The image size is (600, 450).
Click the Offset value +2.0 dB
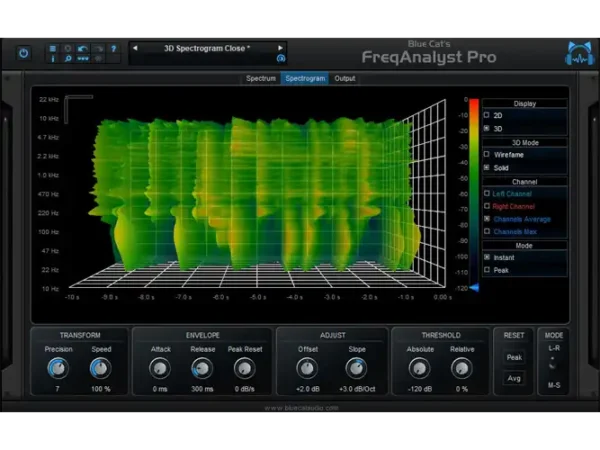pos(308,389)
